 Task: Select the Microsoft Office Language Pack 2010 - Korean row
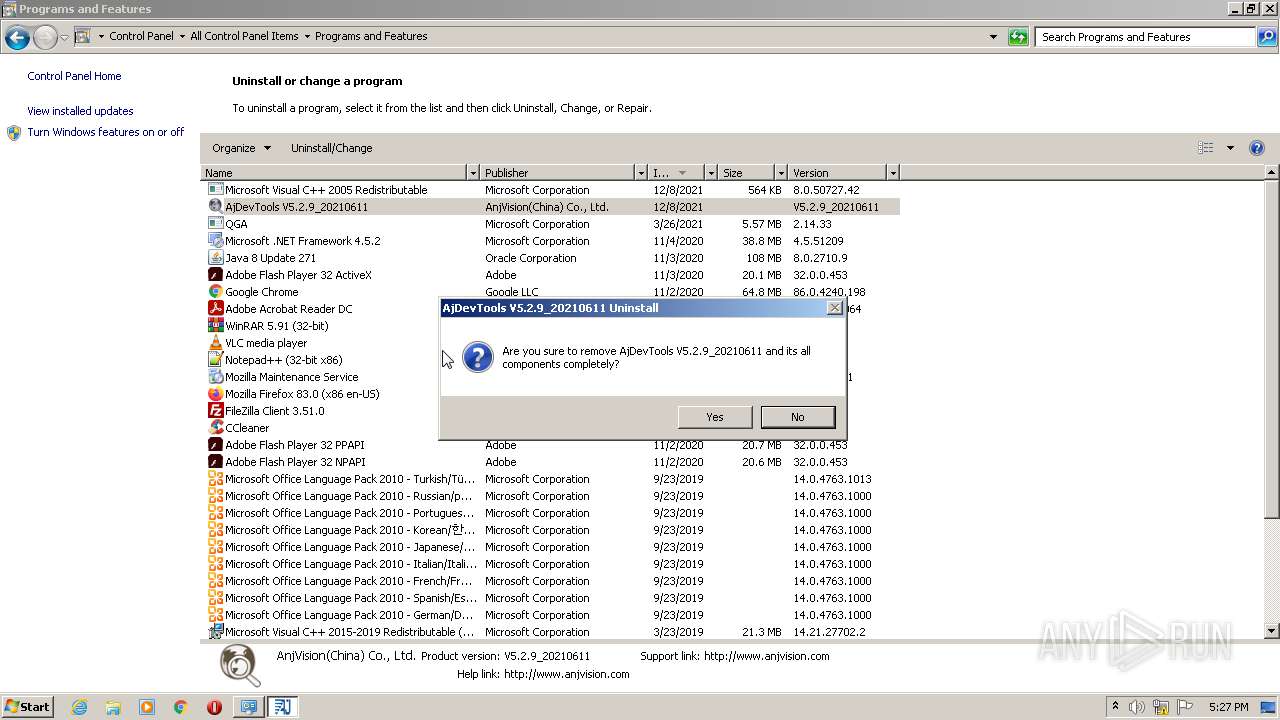552,529
